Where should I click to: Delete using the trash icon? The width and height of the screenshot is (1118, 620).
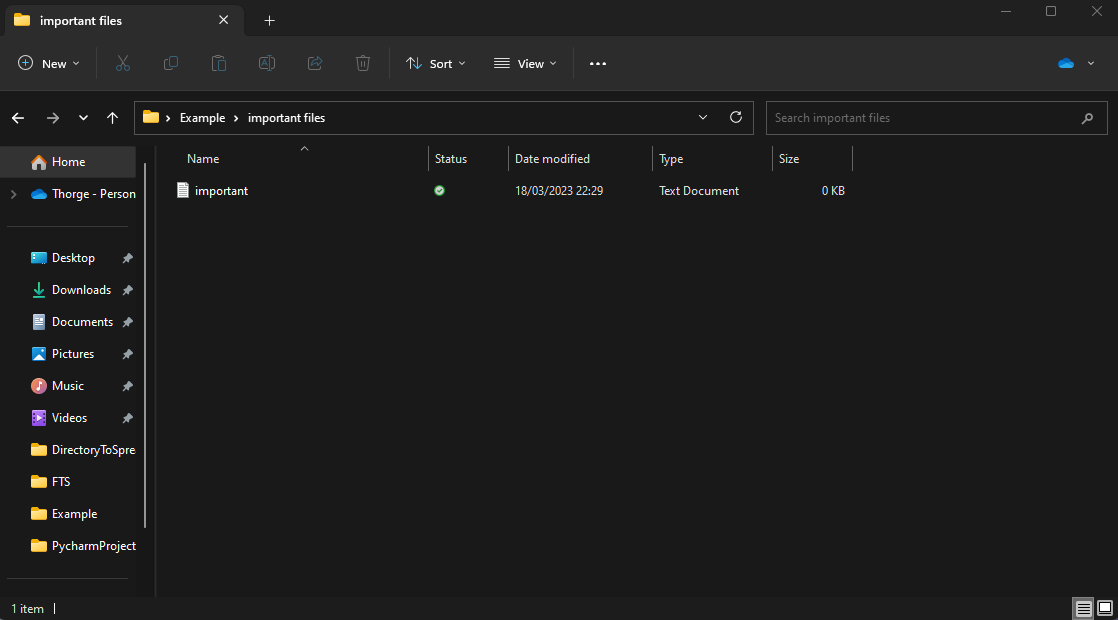(x=362, y=63)
